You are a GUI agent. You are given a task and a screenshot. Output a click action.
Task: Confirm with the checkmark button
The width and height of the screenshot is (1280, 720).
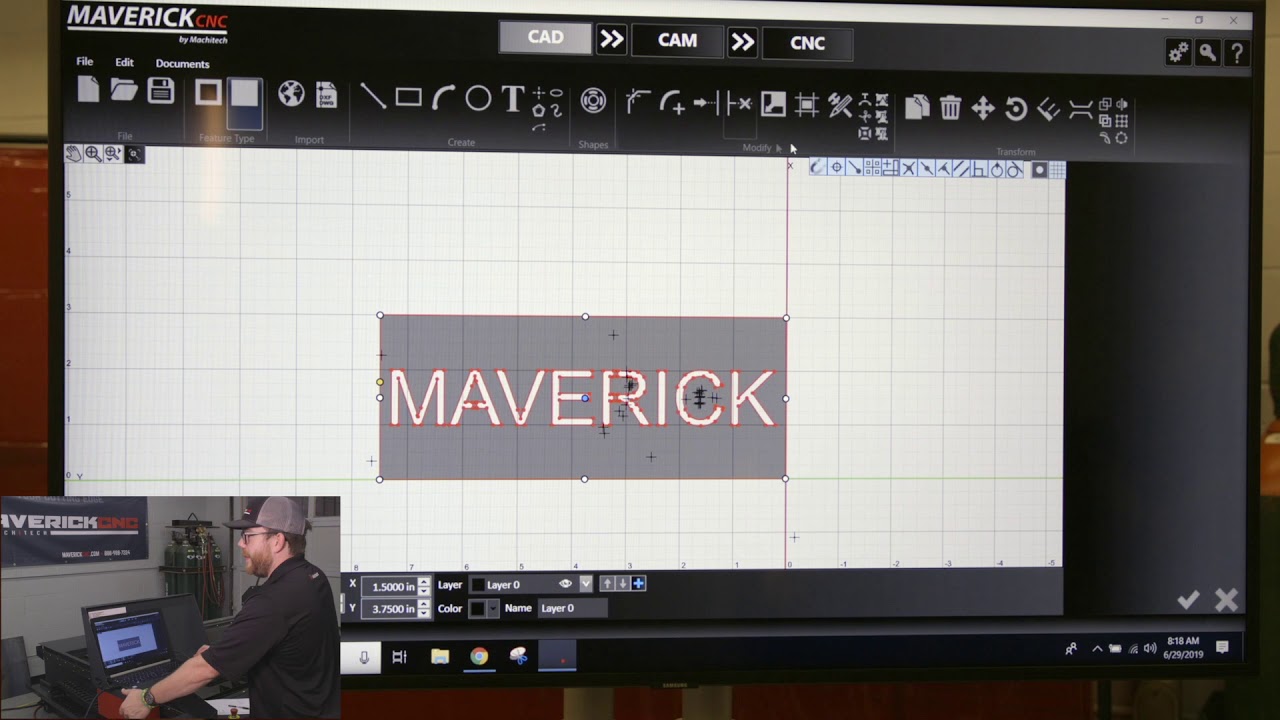pyautogui.click(x=1188, y=600)
